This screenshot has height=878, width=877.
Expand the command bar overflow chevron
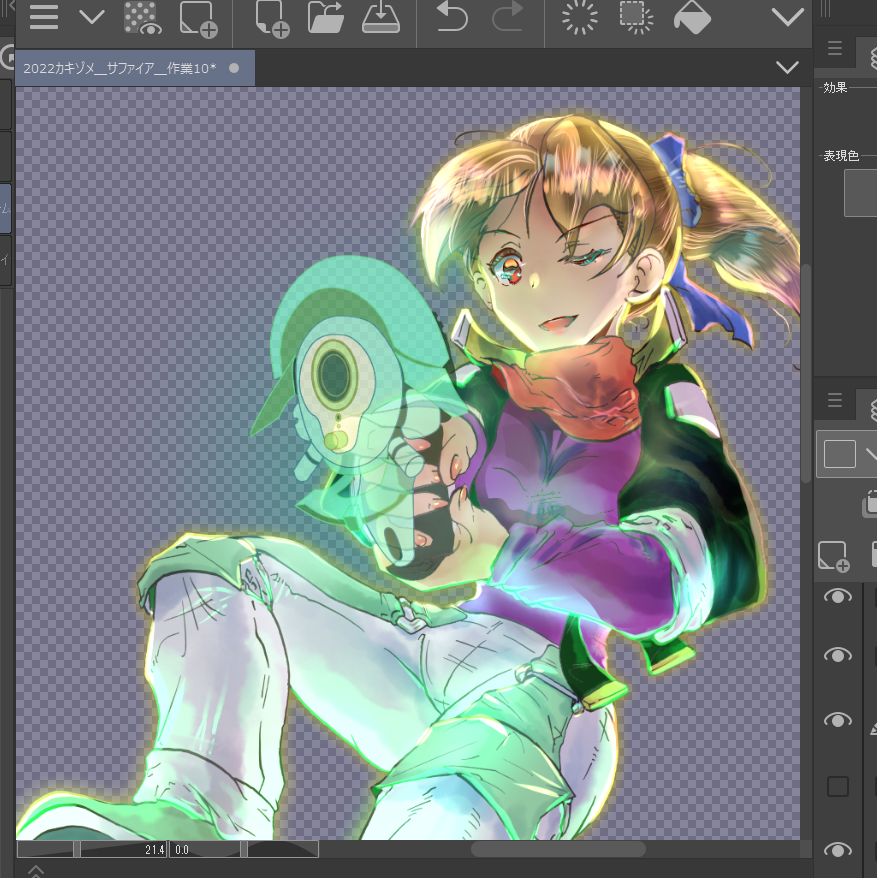click(787, 18)
